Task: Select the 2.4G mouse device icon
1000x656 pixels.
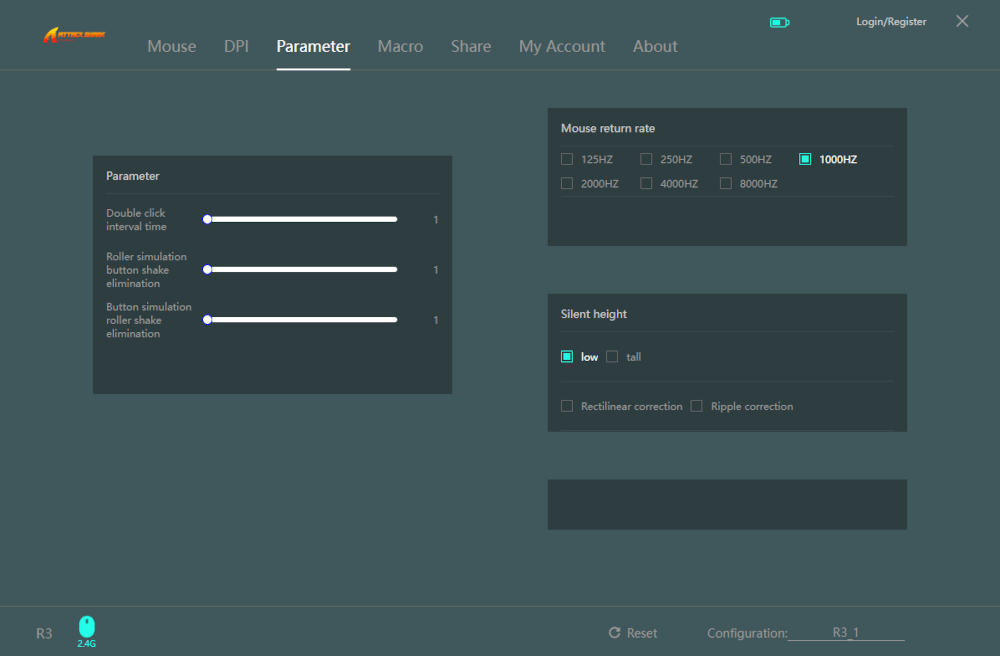Action: click(87, 627)
